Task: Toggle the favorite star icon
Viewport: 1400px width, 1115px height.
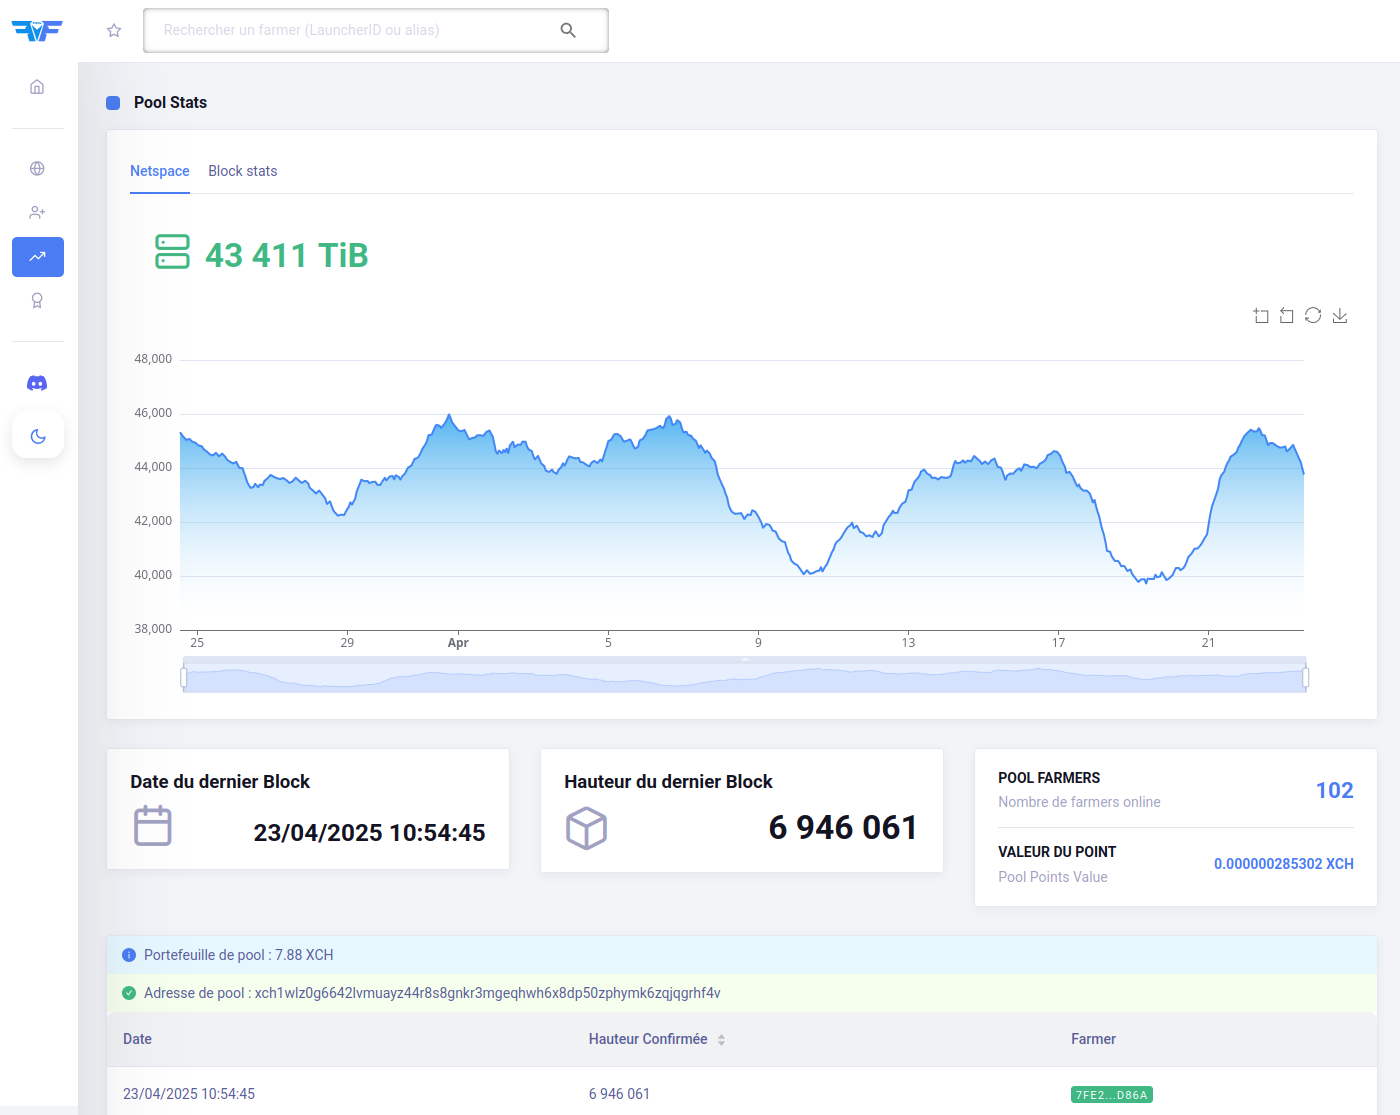Action: click(x=114, y=31)
